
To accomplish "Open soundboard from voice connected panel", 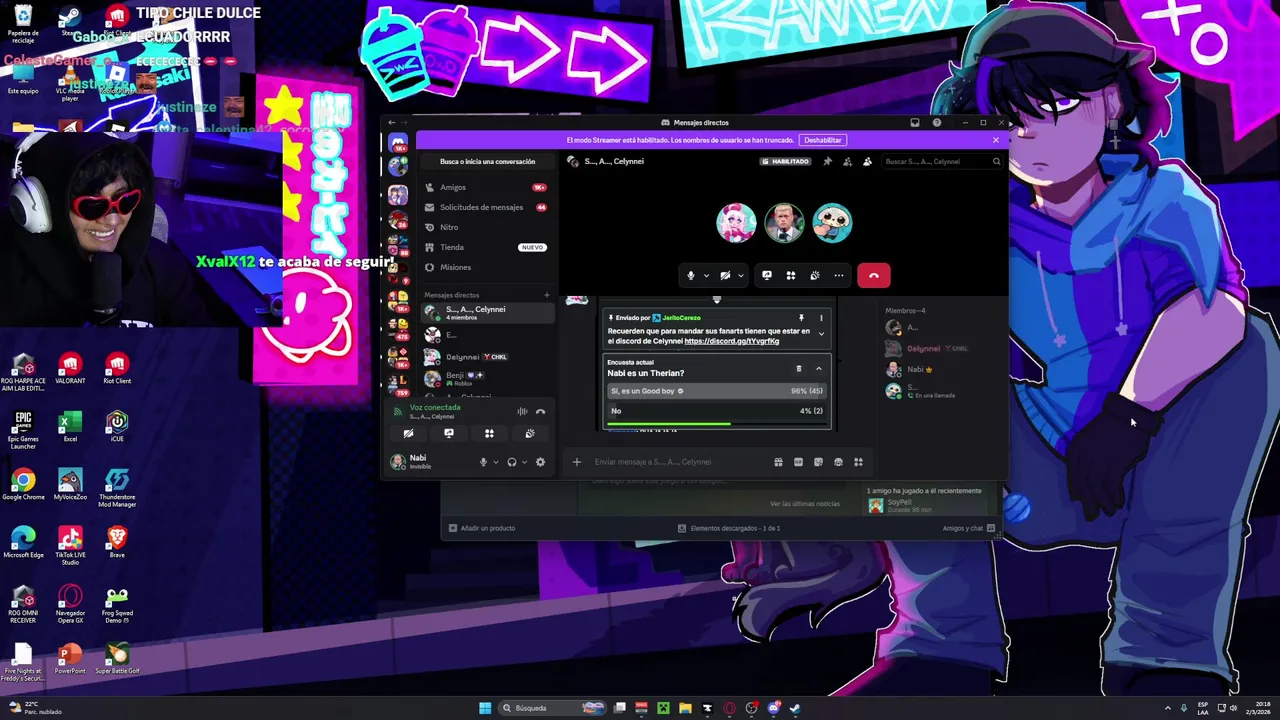I will tap(530, 433).
